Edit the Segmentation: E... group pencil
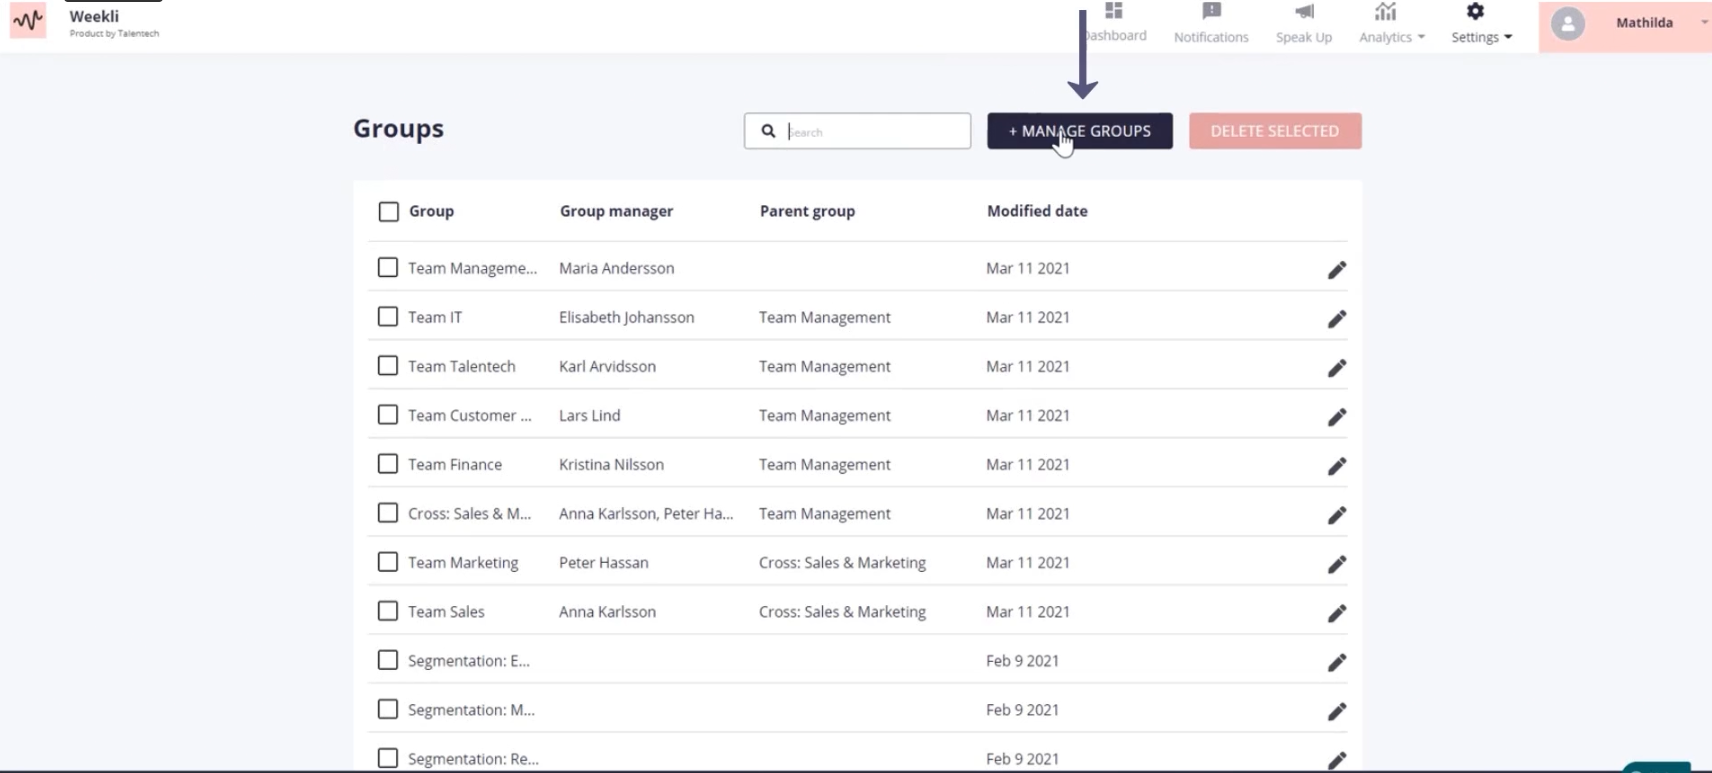Viewport: 1712px width, 773px height. coord(1336,662)
